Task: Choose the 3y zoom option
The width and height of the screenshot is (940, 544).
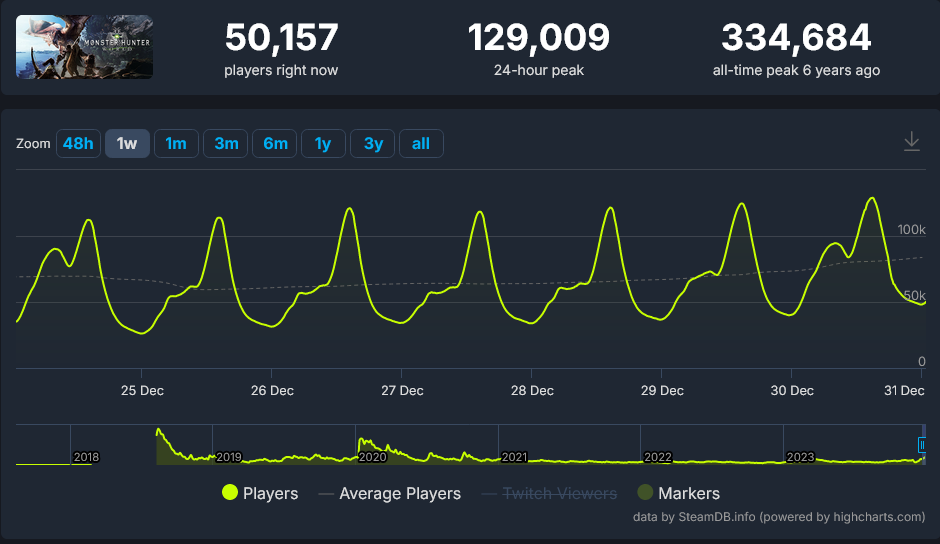Action: pyautogui.click(x=372, y=144)
